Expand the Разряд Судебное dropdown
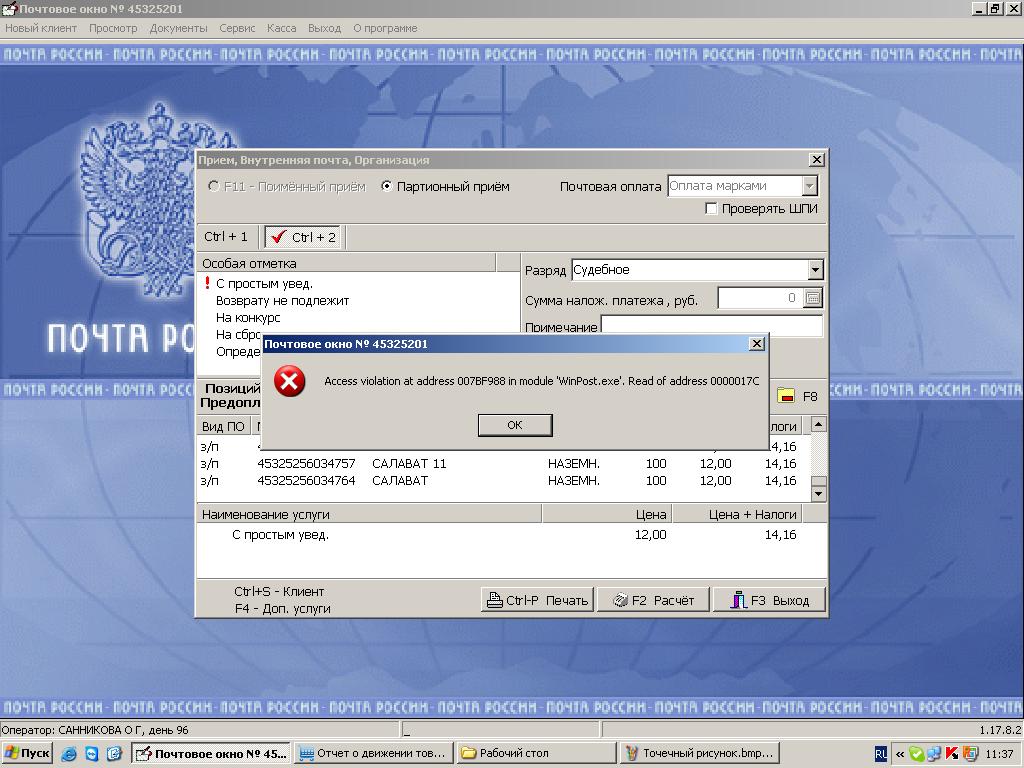 pyautogui.click(x=815, y=270)
